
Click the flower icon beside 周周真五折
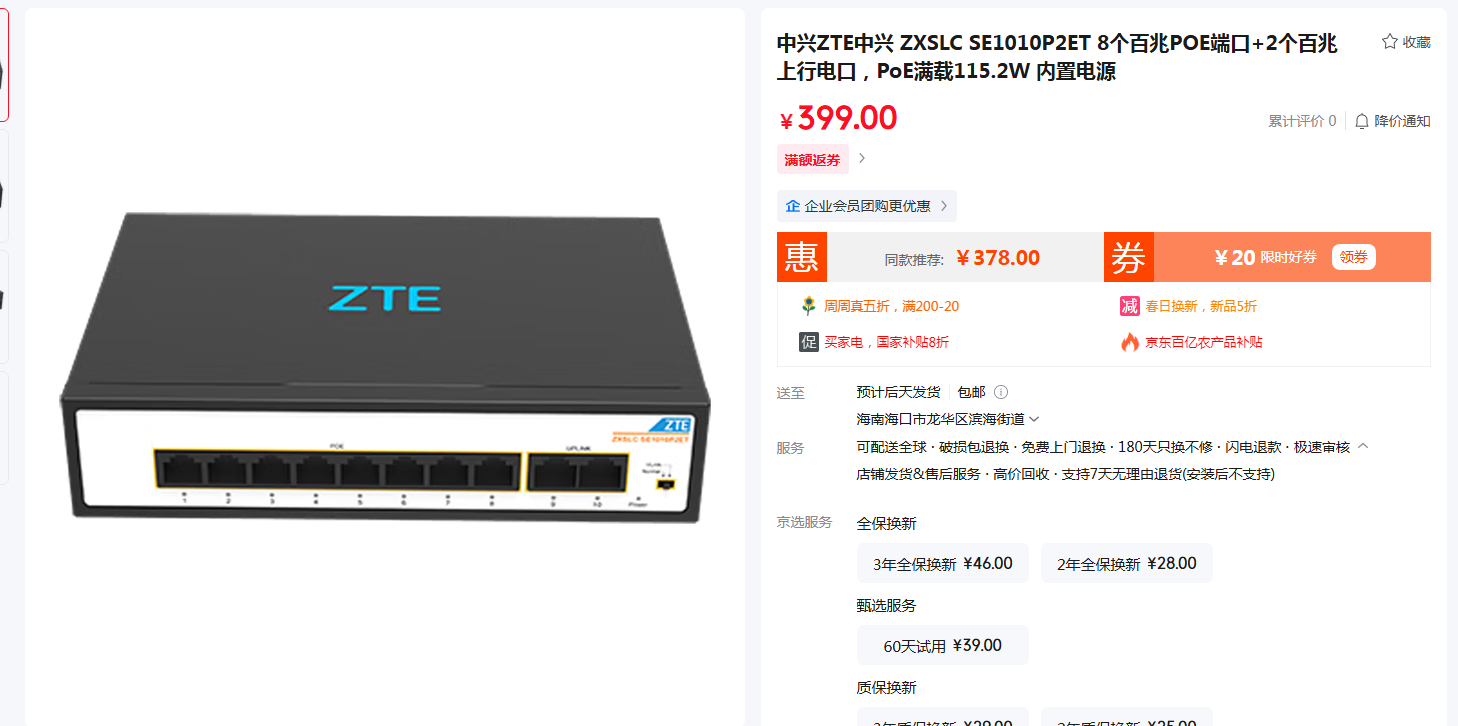[x=808, y=306]
